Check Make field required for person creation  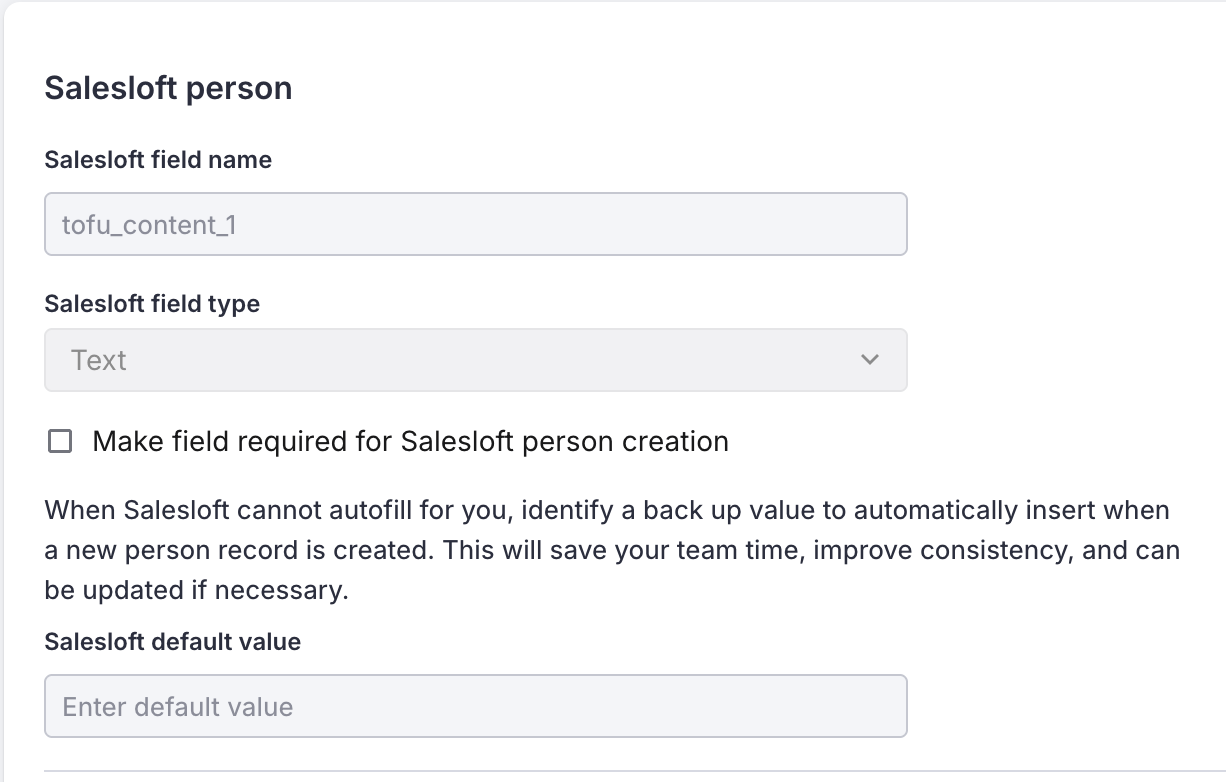(59, 440)
